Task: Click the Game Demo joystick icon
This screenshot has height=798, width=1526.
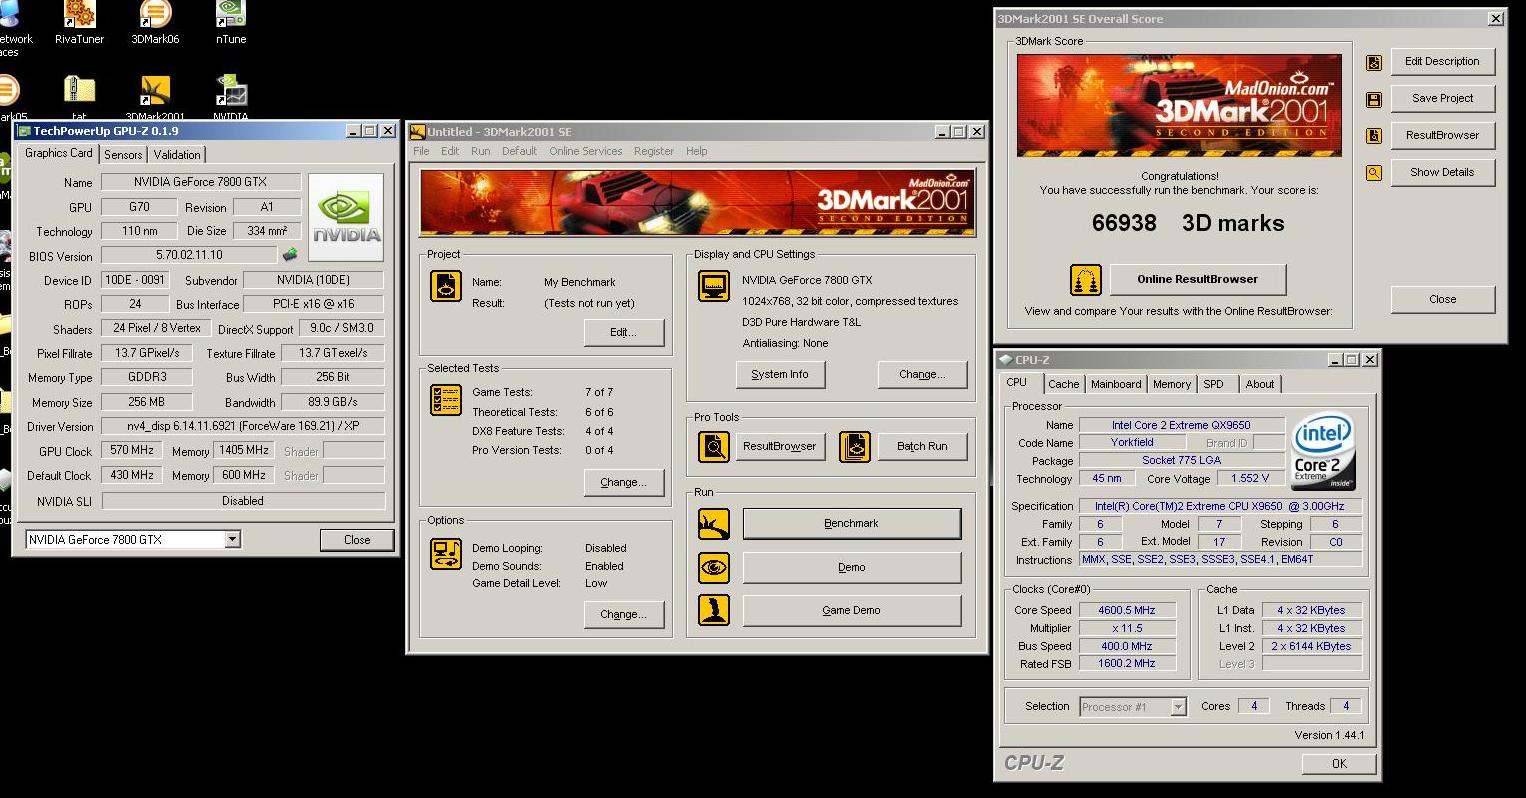Action: pos(714,610)
